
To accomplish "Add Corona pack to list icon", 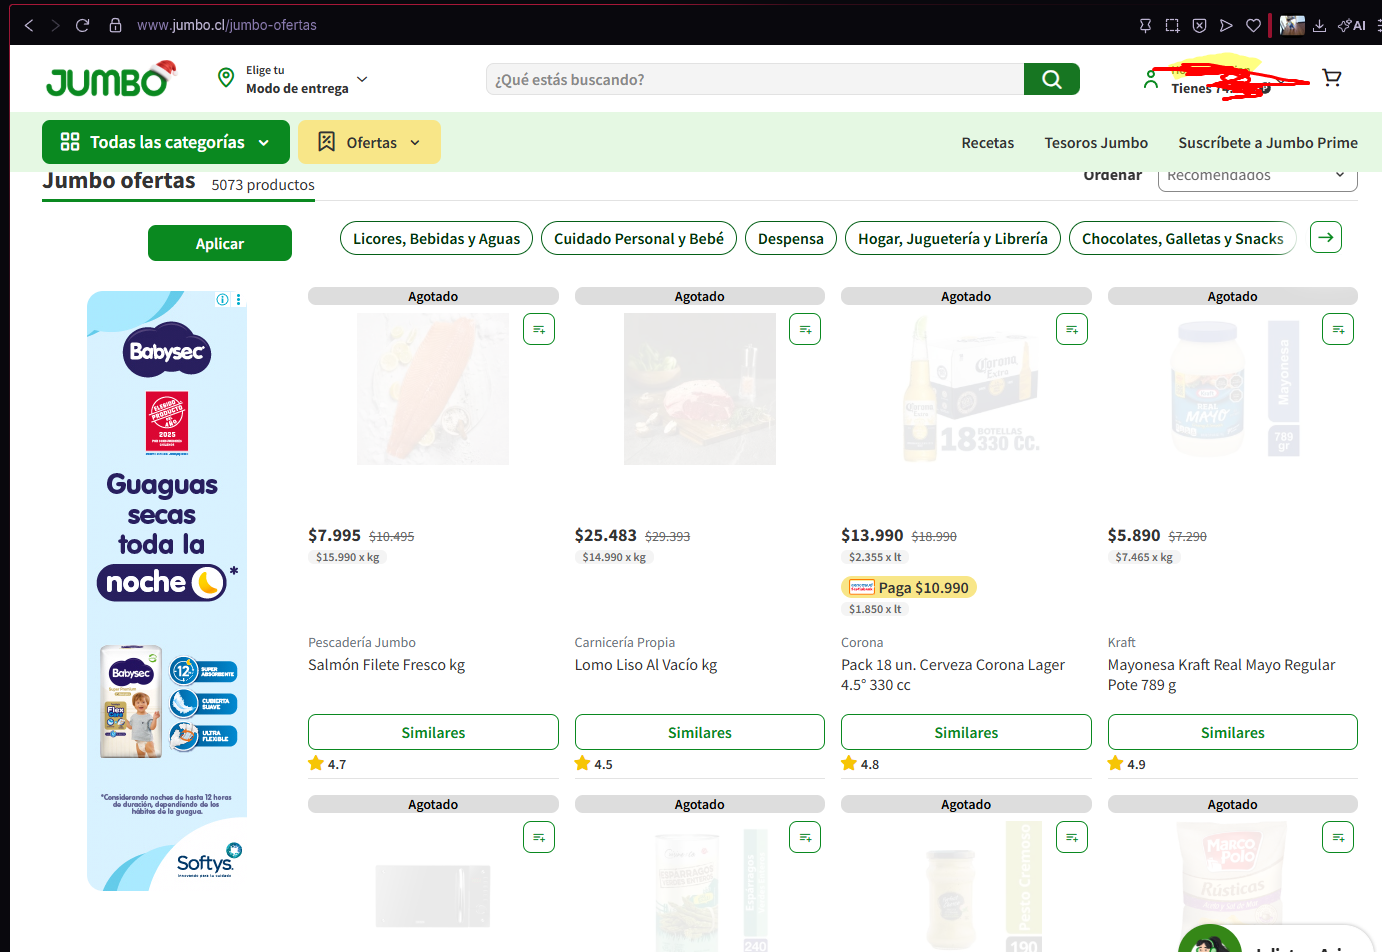I will coord(1072,329).
